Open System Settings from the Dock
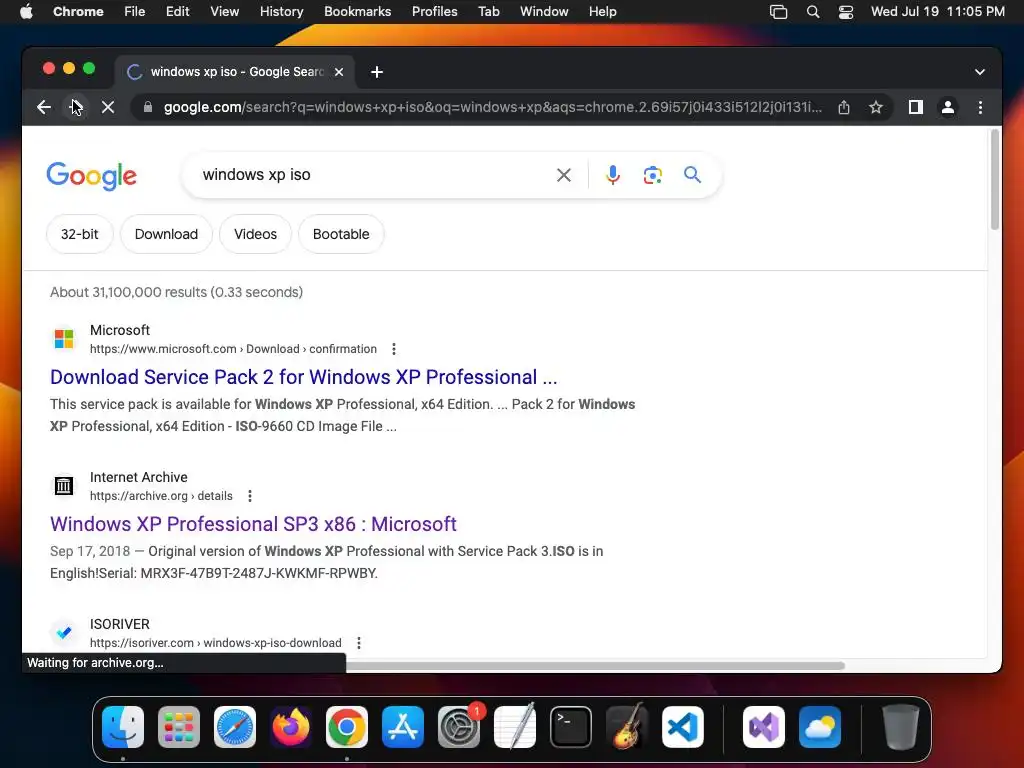 (459, 727)
